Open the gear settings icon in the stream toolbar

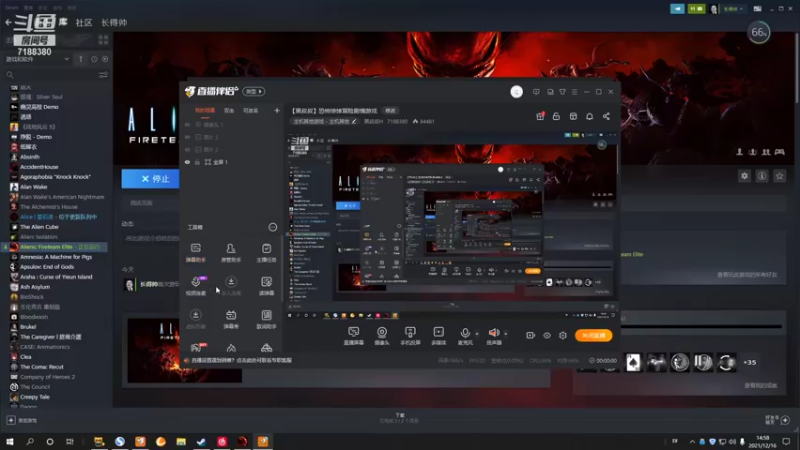[x=563, y=335]
